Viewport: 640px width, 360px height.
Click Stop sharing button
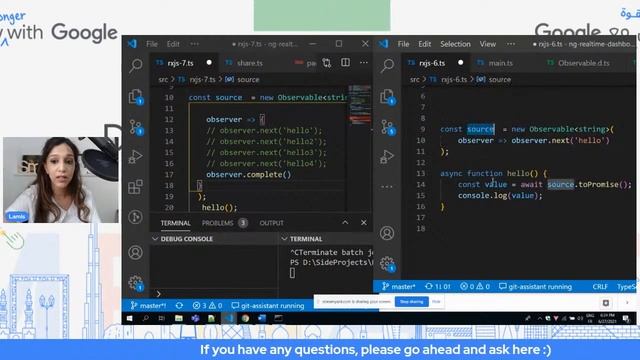click(411, 302)
